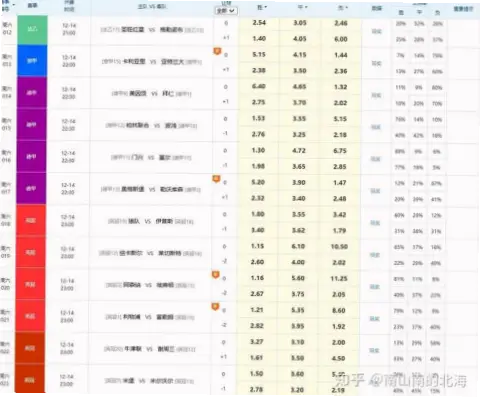Select loss odds 6.75 in match 016

(x=340, y=151)
